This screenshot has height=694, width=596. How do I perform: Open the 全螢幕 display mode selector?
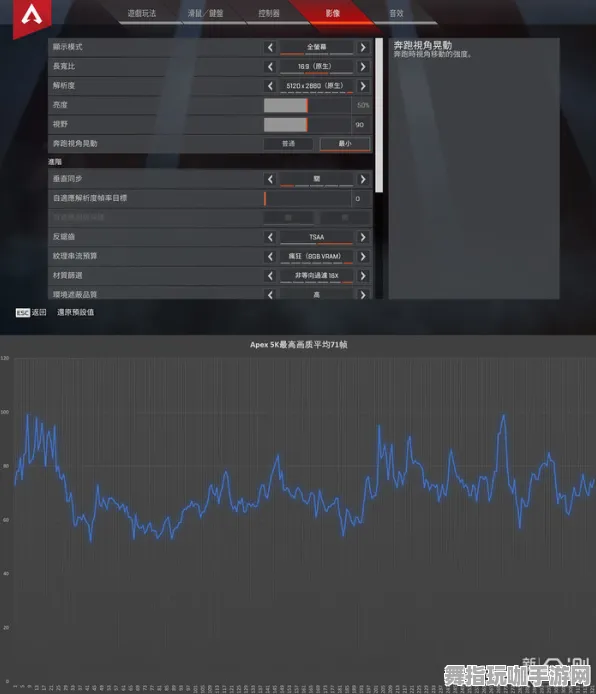[316, 47]
